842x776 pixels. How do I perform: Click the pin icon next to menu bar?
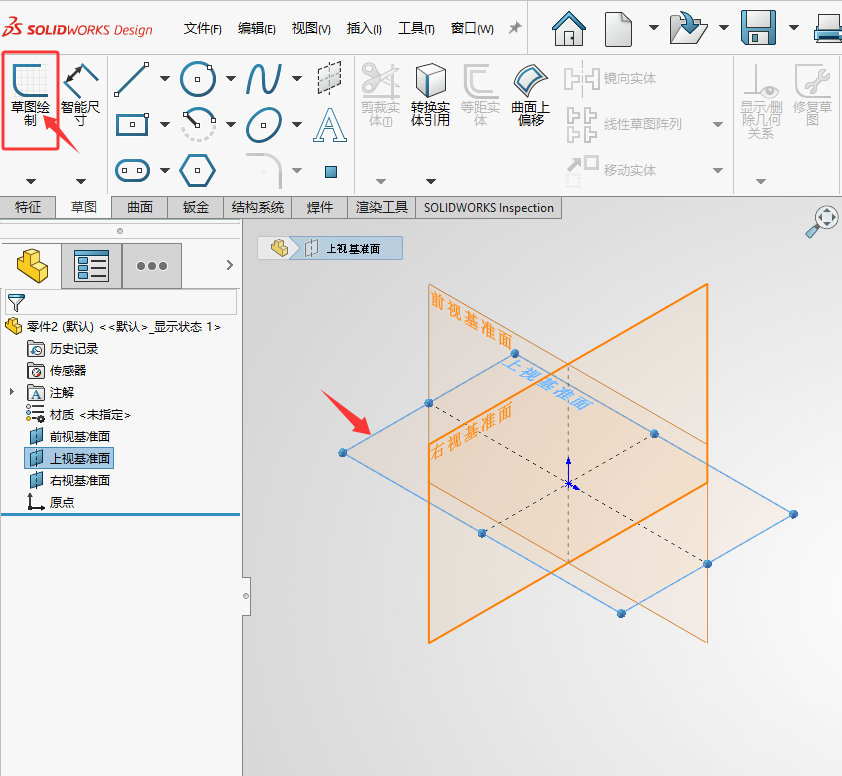pyautogui.click(x=515, y=27)
